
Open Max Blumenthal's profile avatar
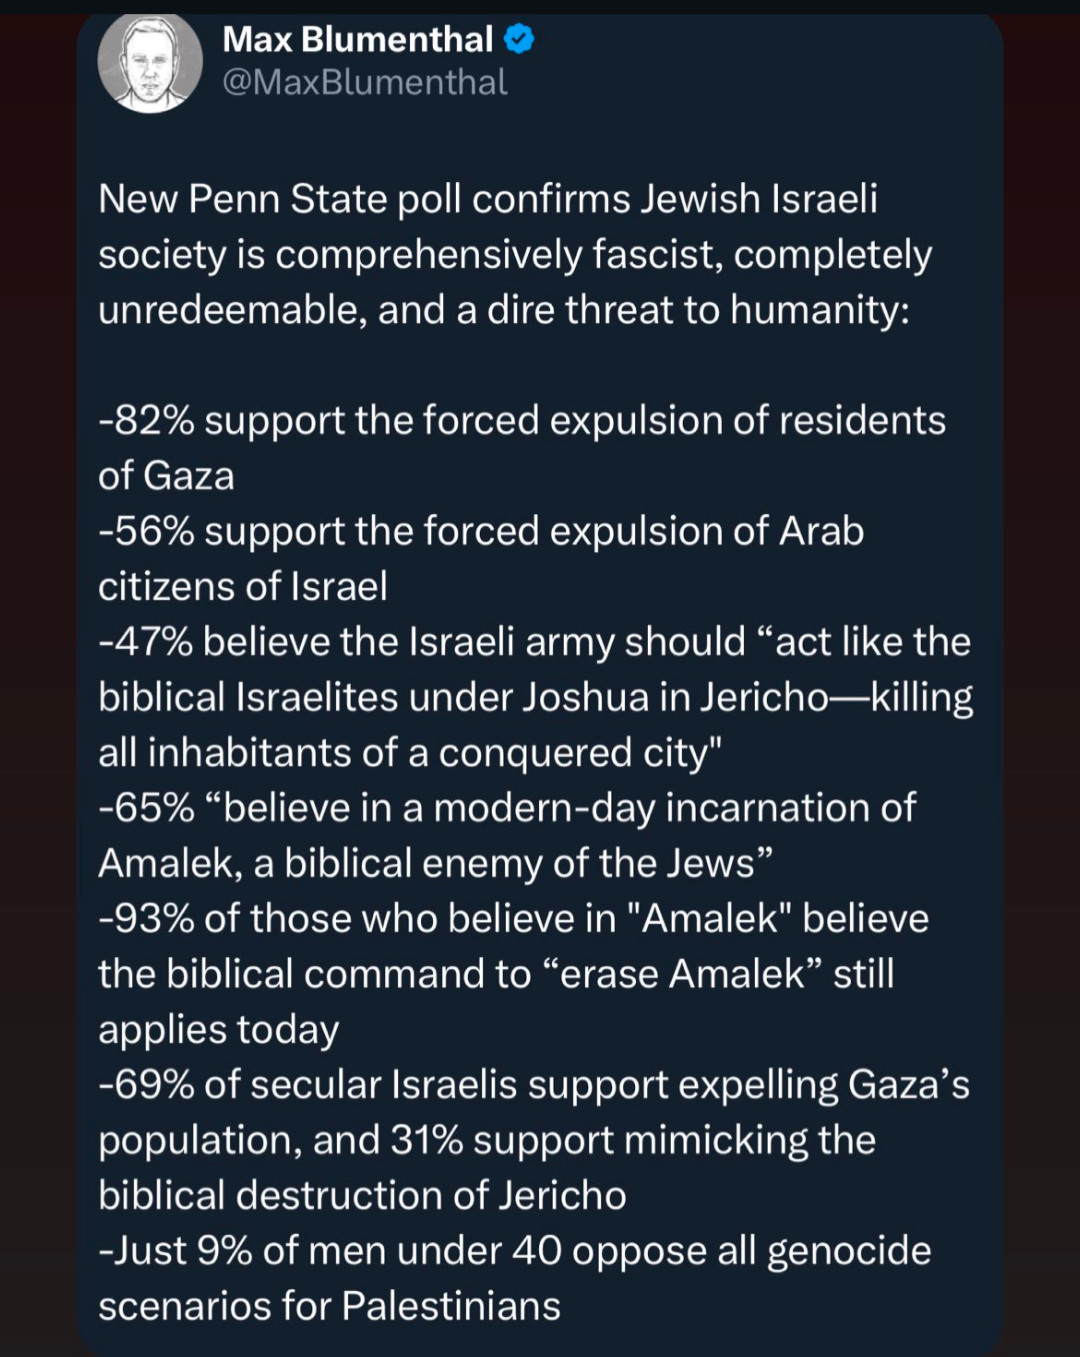[x=150, y=62]
